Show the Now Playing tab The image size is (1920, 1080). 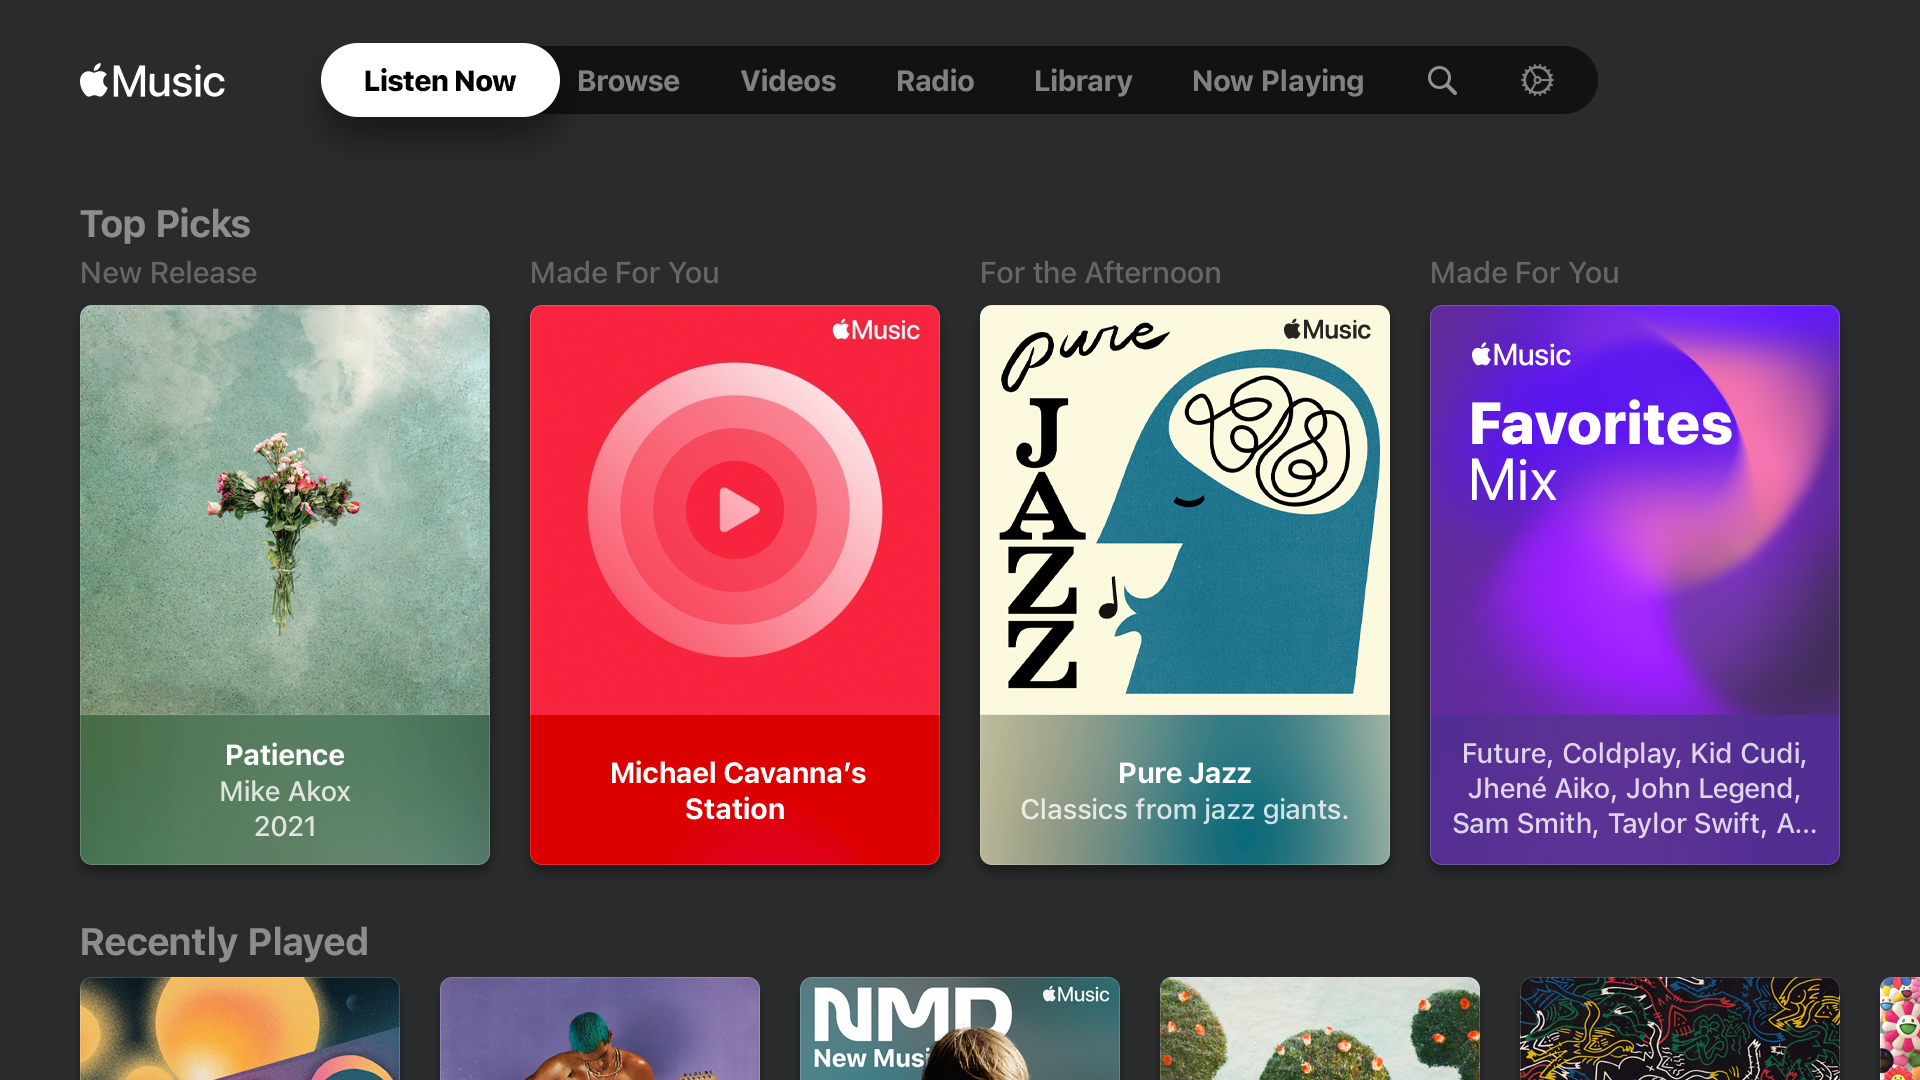coord(1278,81)
